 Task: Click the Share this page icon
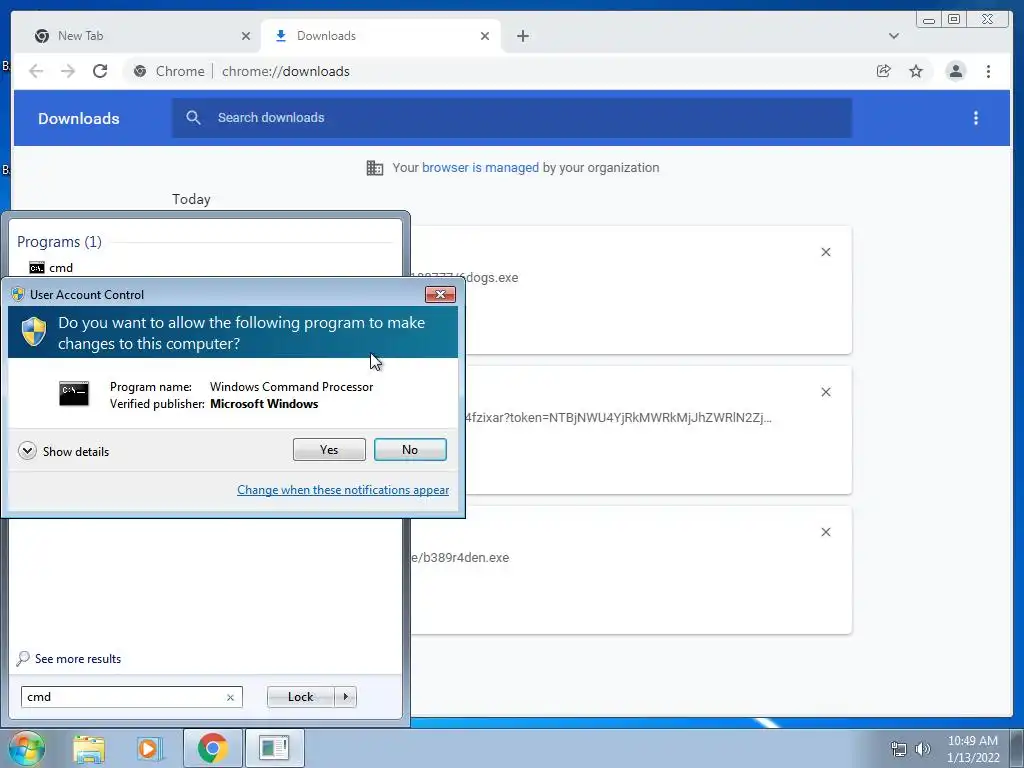pyautogui.click(x=884, y=71)
